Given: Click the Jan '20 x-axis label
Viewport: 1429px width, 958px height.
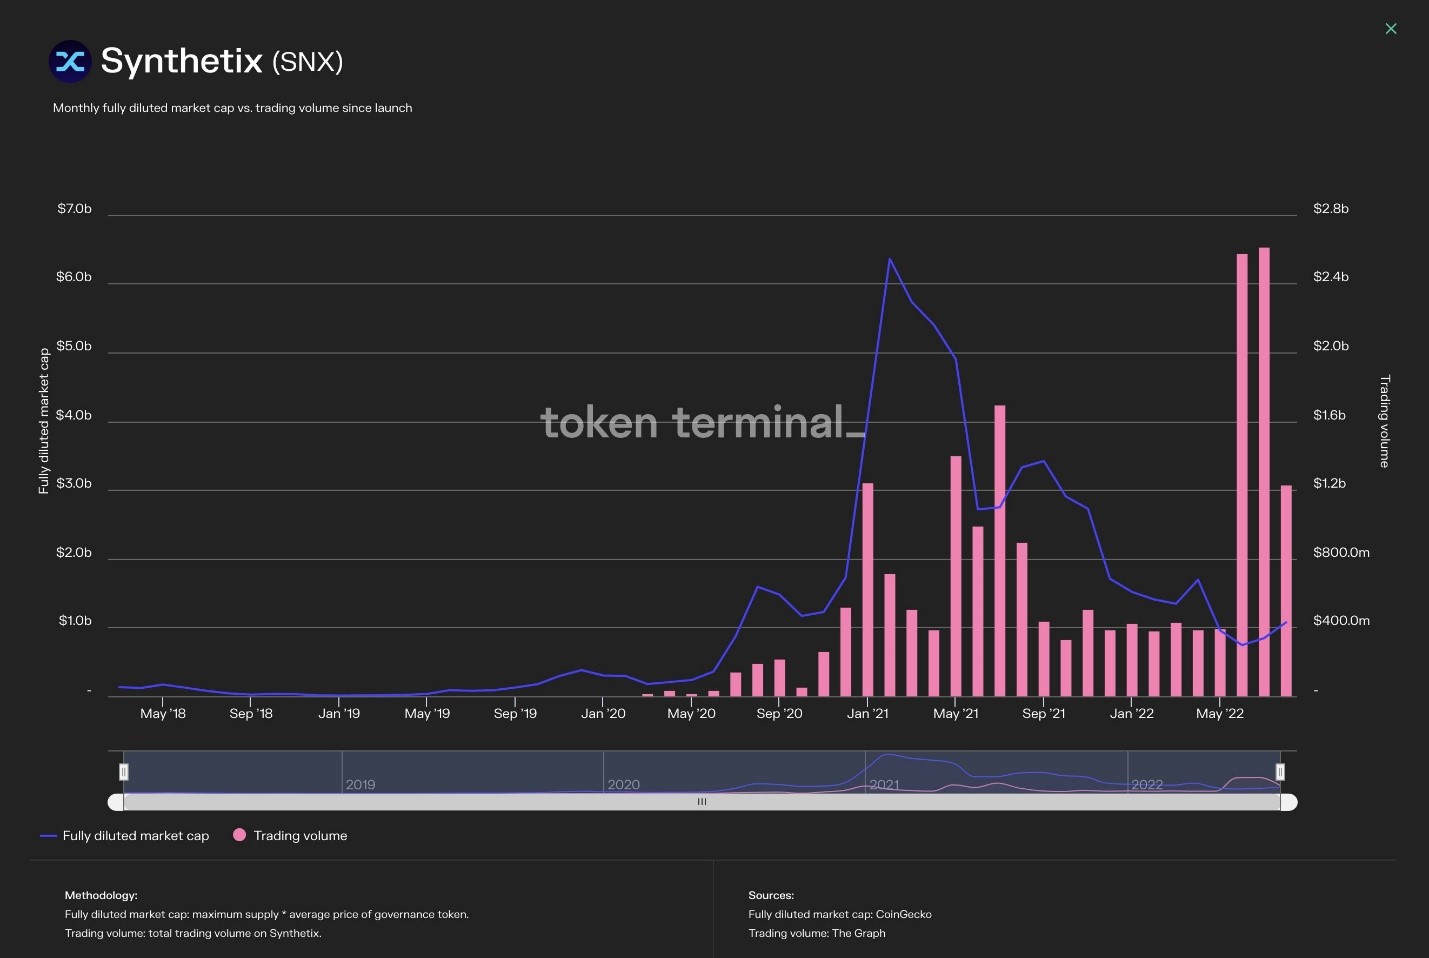Looking at the screenshot, I should point(603,714).
